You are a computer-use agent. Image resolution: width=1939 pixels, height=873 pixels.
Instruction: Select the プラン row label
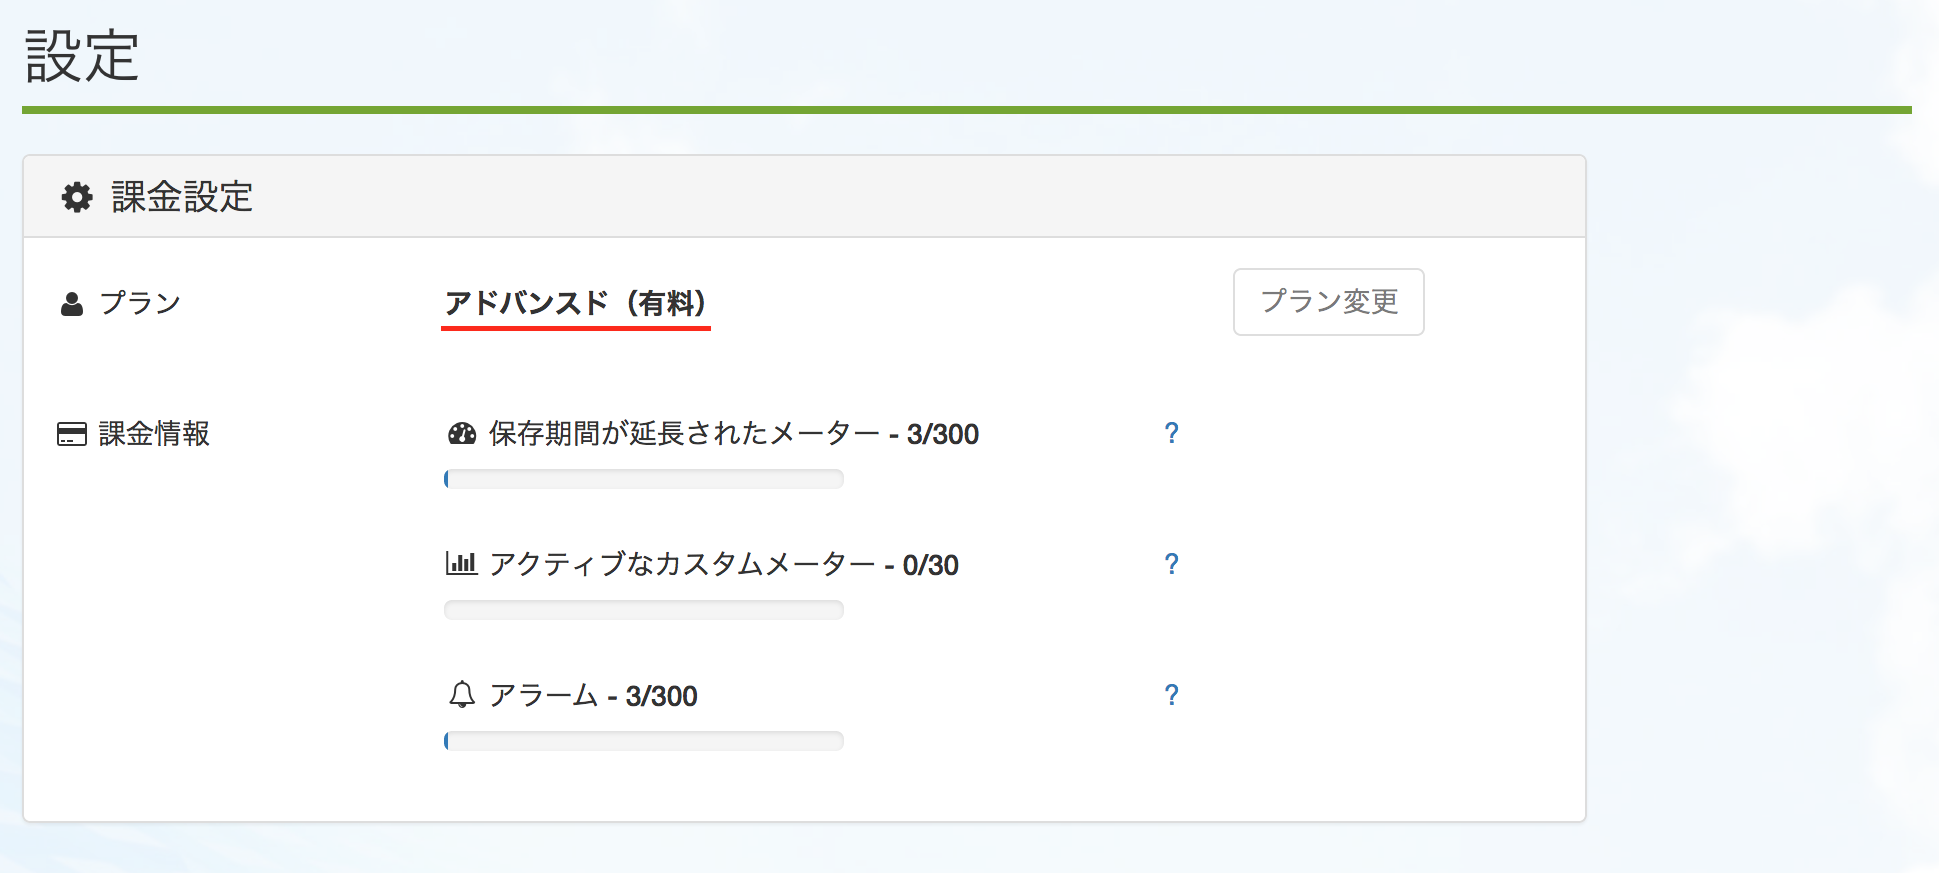[140, 303]
